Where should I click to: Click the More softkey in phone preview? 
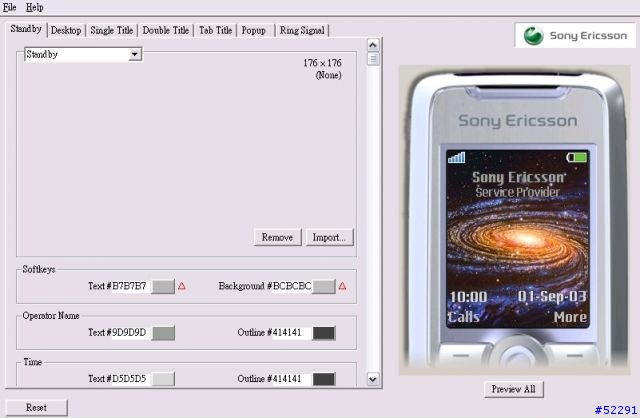pyautogui.click(x=570, y=317)
